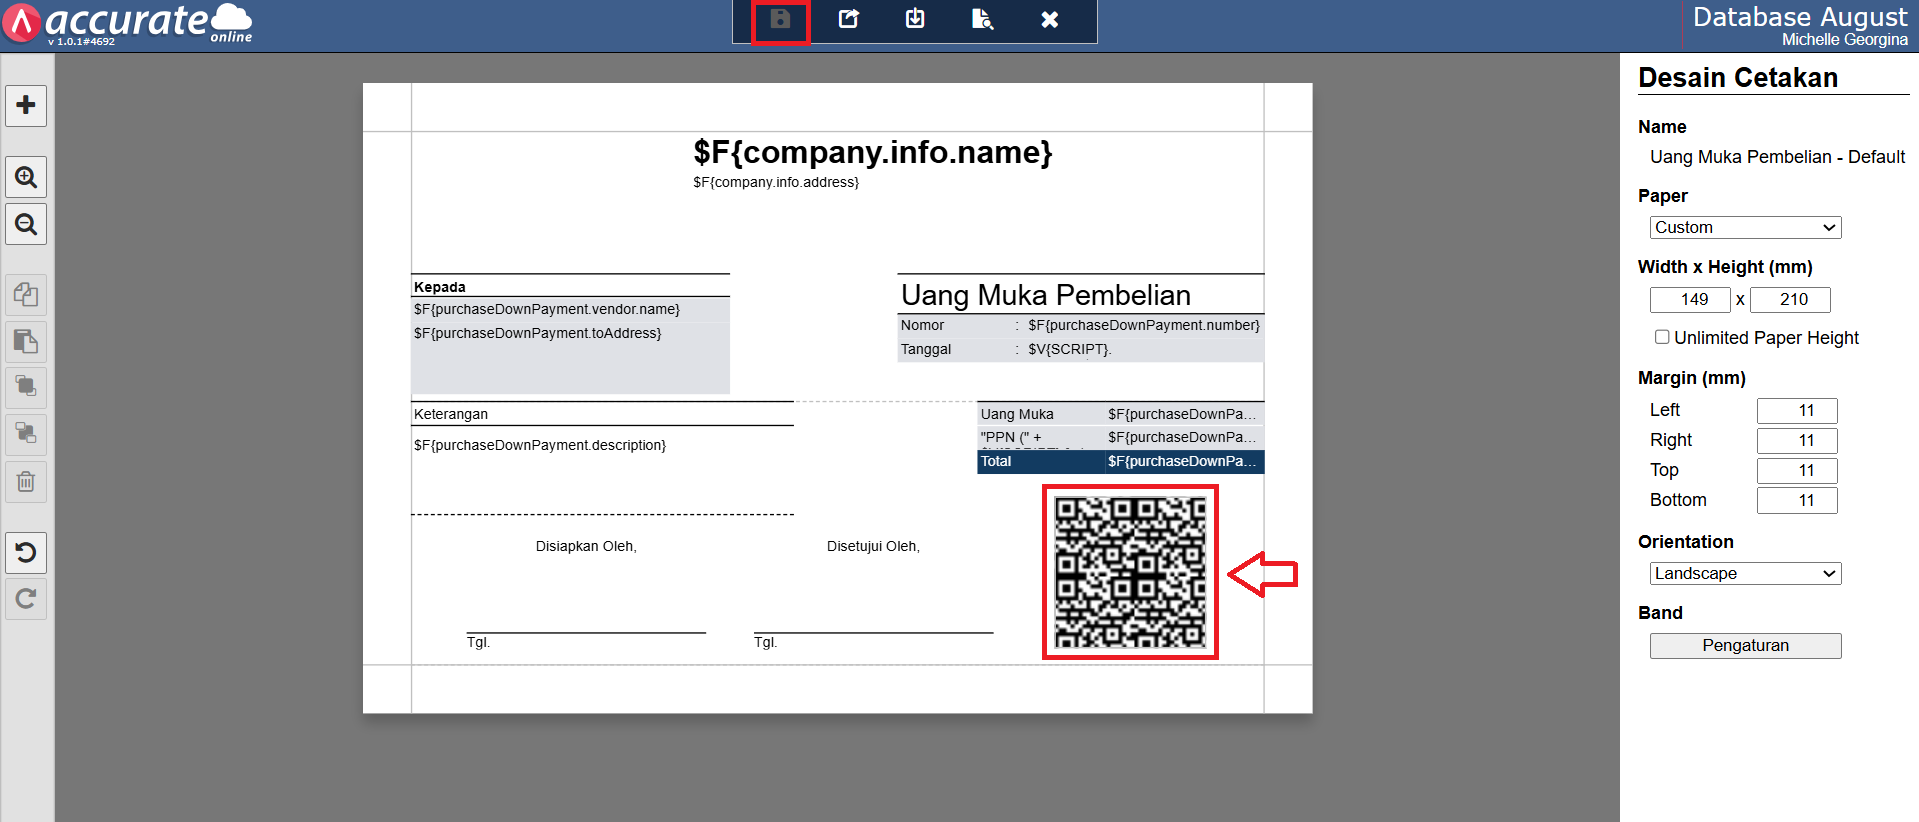1919x822 pixels.
Task: Select the Tgl. label under Disiapkan Oleh
Action: point(478,643)
